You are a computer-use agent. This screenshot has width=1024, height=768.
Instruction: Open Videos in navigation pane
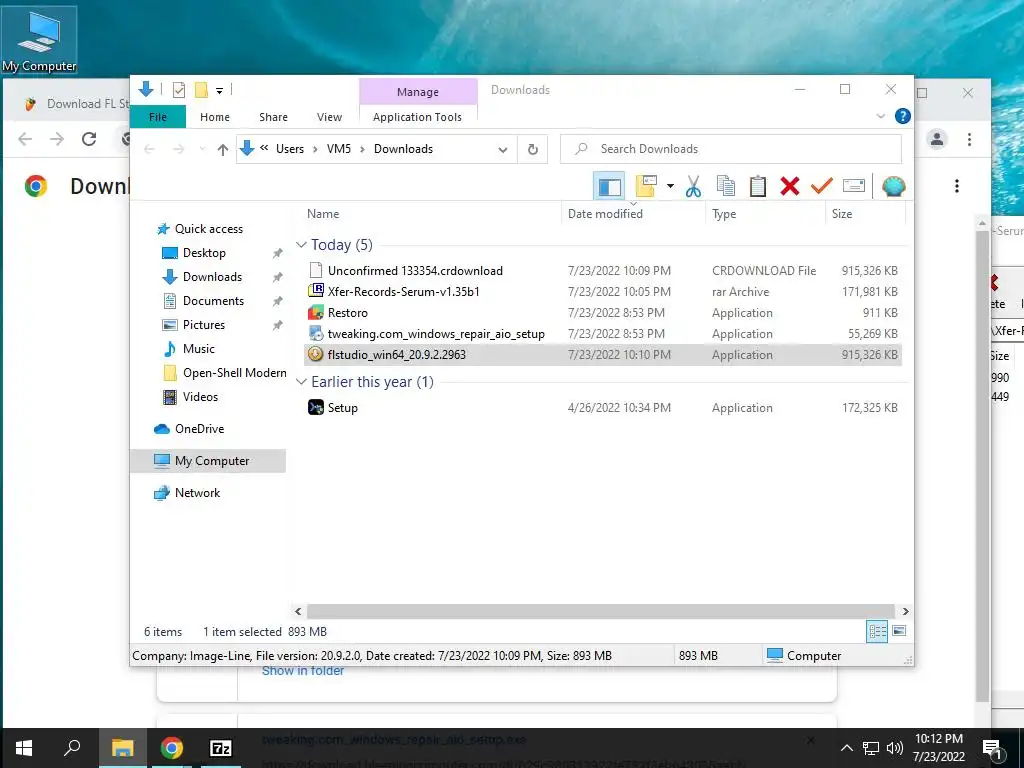click(200, 397)
